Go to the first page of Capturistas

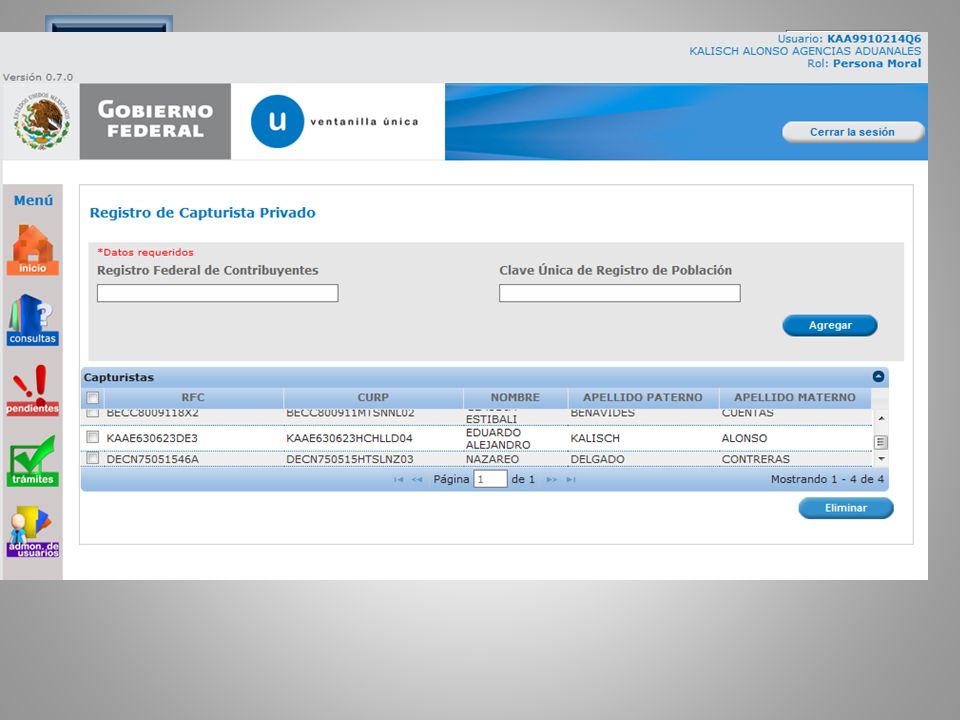(x=399, y=479)
